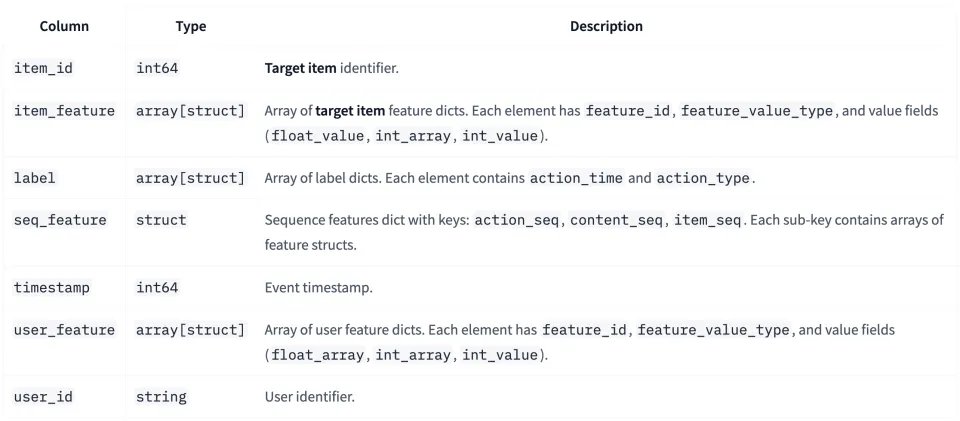Click the seq_feature column name
This screenshot has width=960, height=421.
click(60, 220)
